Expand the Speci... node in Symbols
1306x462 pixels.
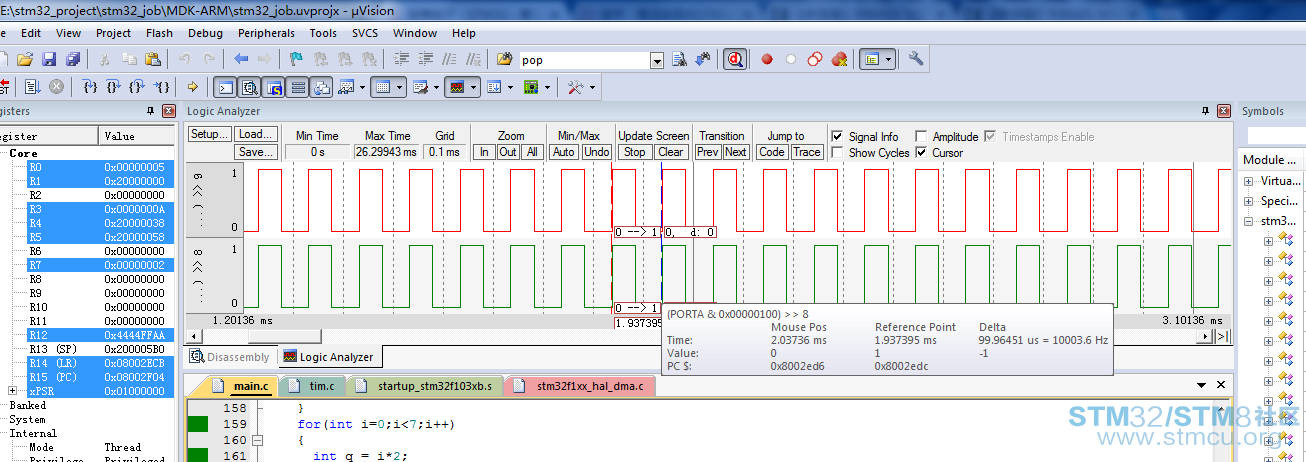click(x=1248, y=201)
